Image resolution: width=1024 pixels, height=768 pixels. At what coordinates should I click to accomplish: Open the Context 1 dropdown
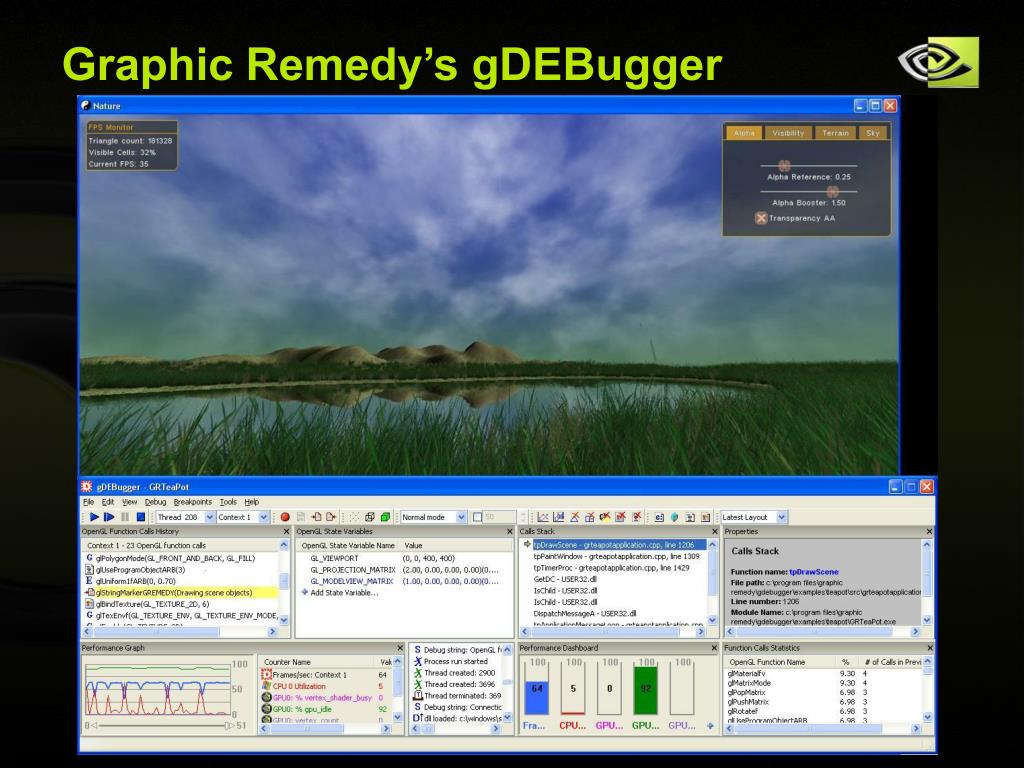pos(263,517)
